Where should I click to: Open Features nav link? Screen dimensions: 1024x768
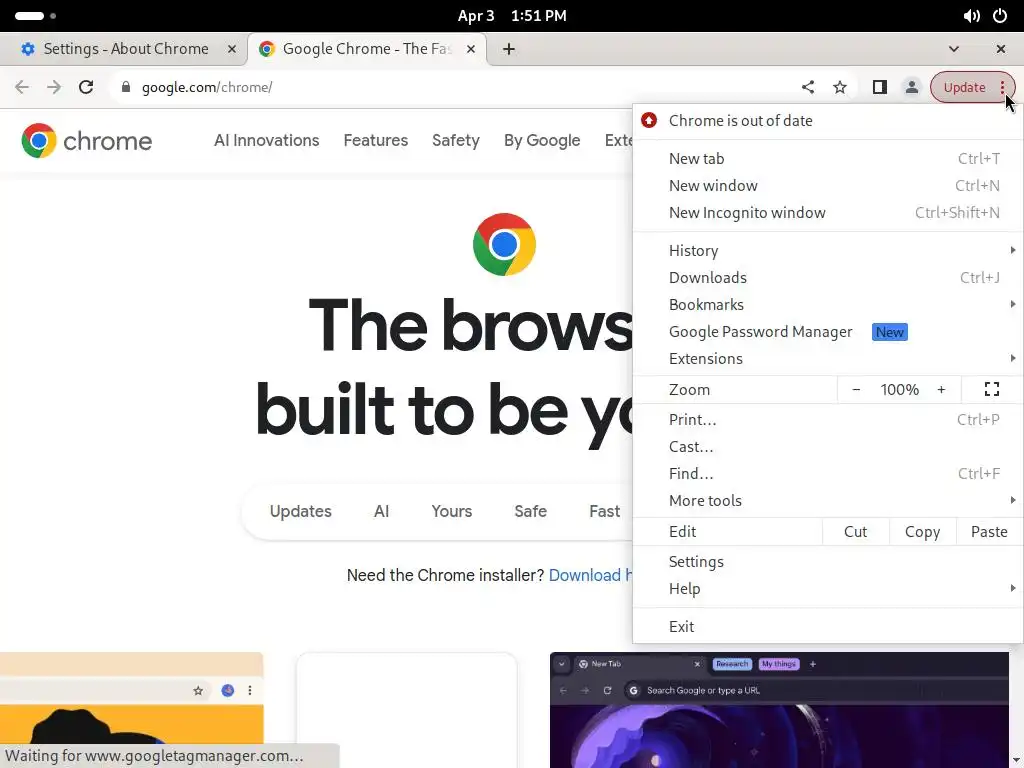click(x=376, y=140)
